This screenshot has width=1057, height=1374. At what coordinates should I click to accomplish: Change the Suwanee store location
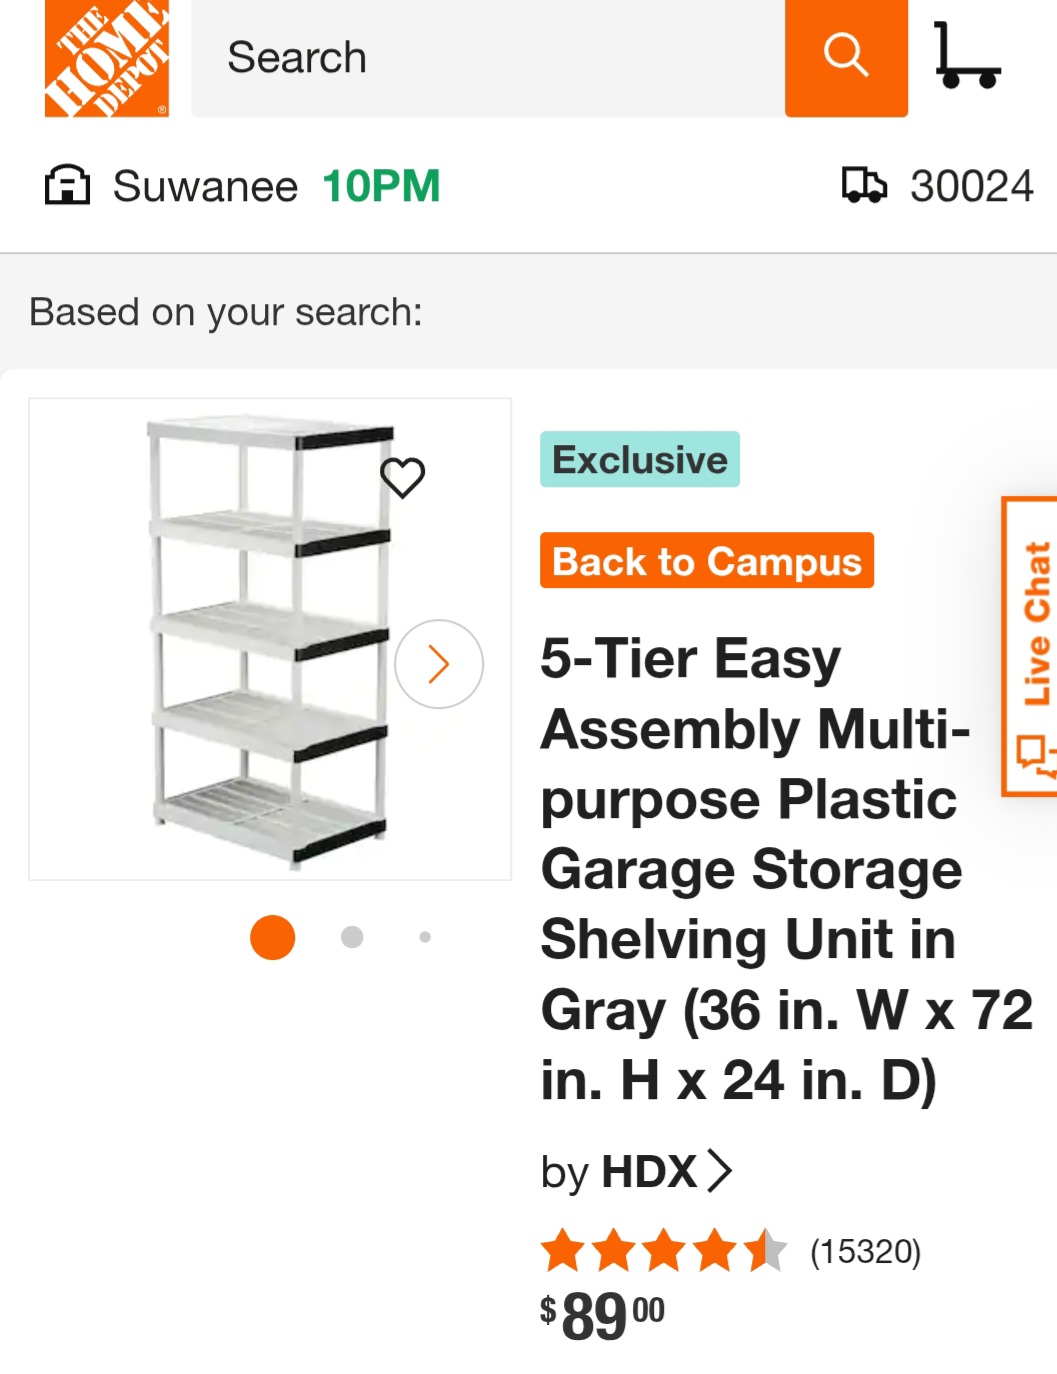click(x=205, y=186)
